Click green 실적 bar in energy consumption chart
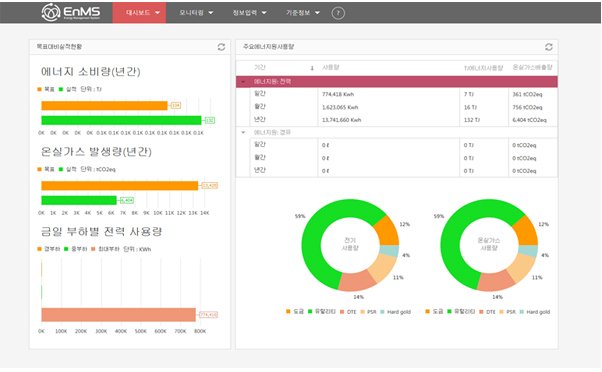Screen dimensions: 602x372 click(x=121, y=121)
